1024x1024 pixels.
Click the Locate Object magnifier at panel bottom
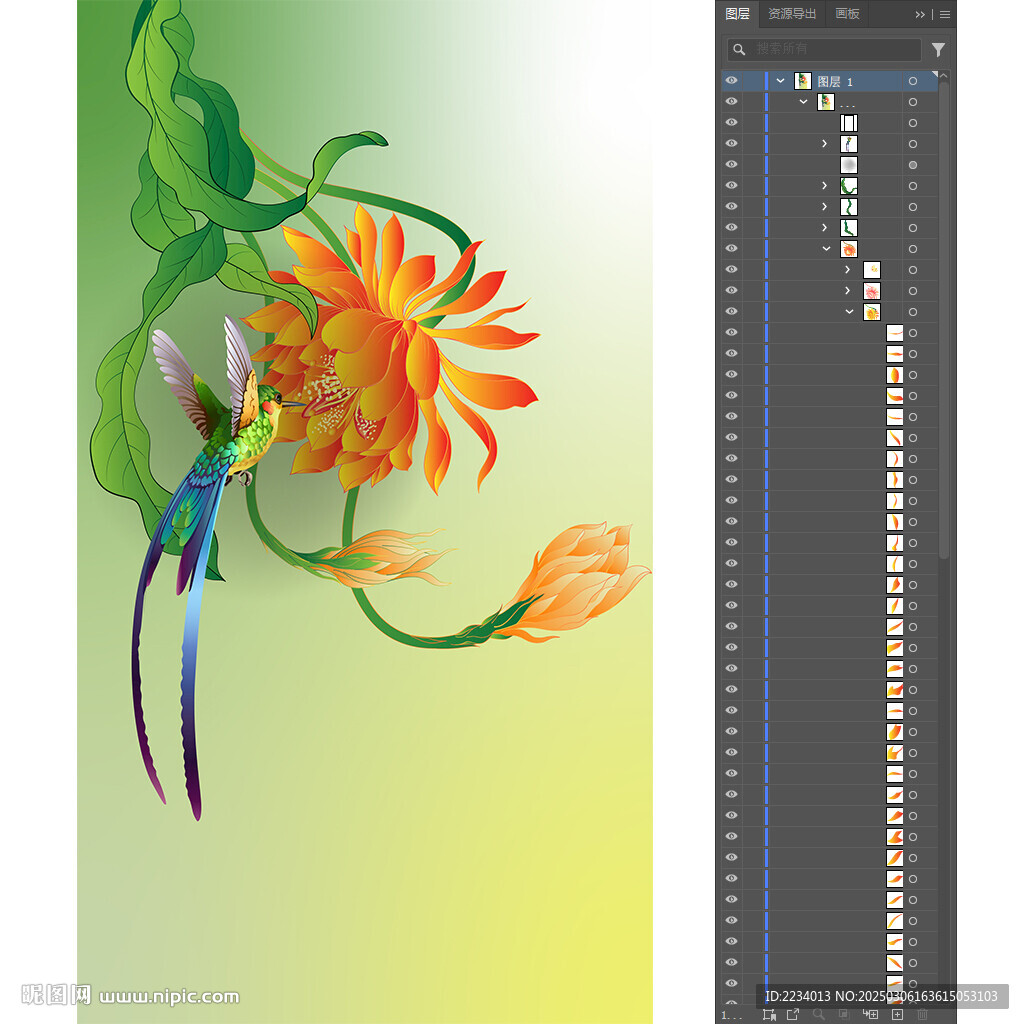[818, 1014]
